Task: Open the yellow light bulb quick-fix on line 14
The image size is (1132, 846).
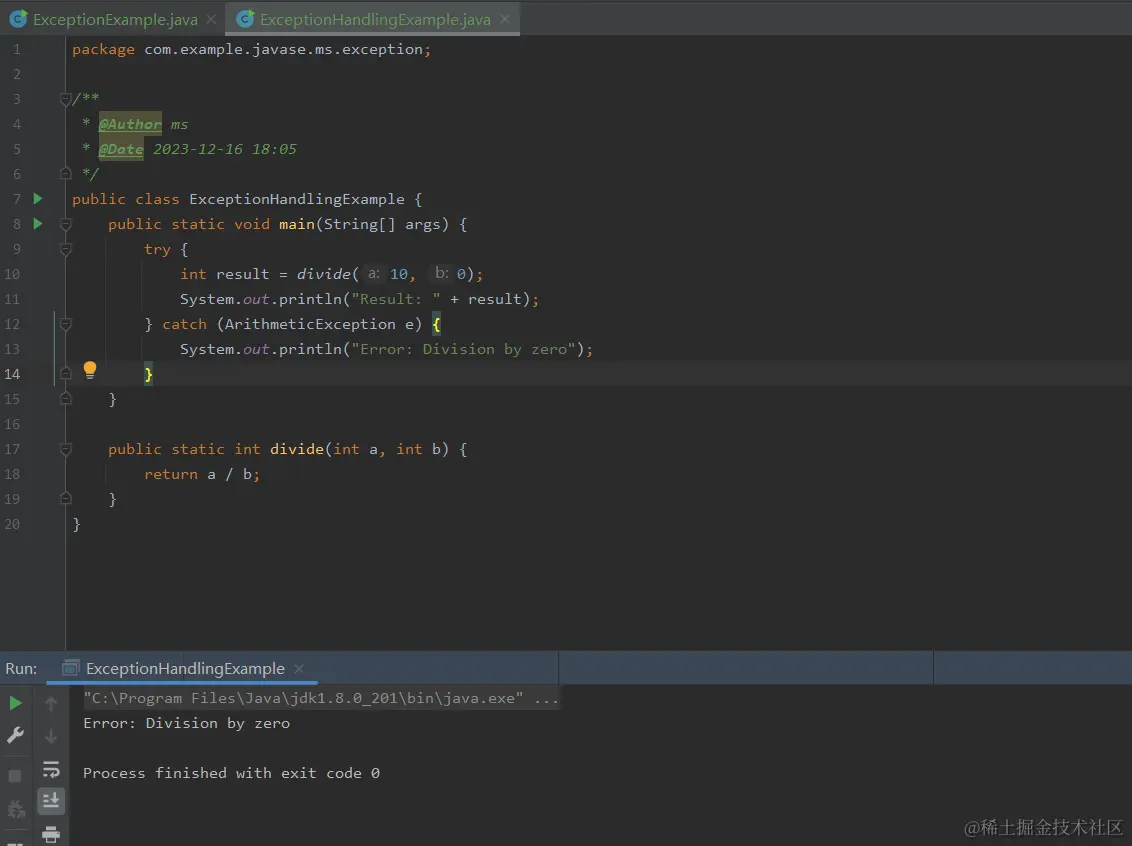Action: (90, 370)
